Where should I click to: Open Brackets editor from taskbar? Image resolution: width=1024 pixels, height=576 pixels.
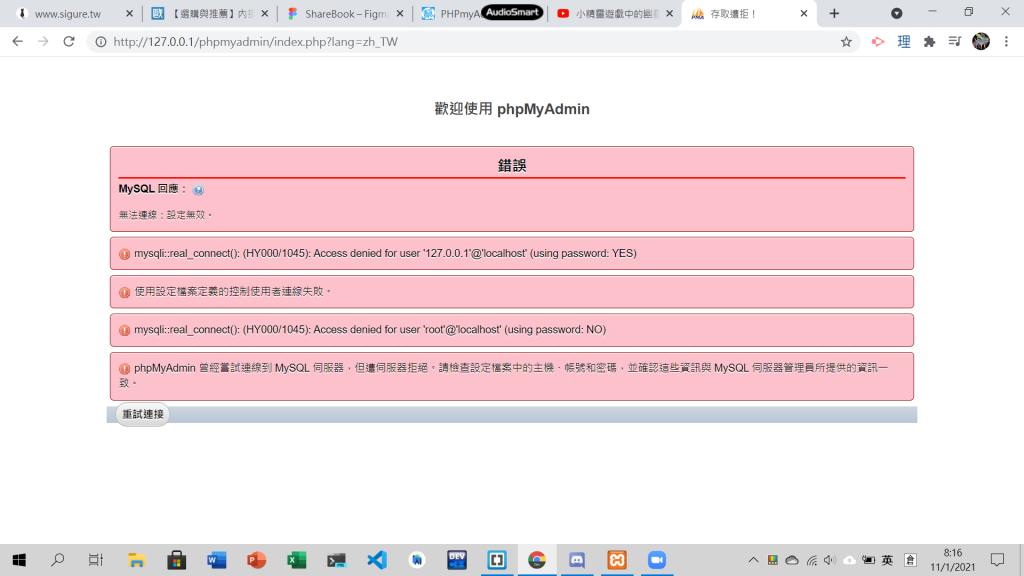point(497,560)
